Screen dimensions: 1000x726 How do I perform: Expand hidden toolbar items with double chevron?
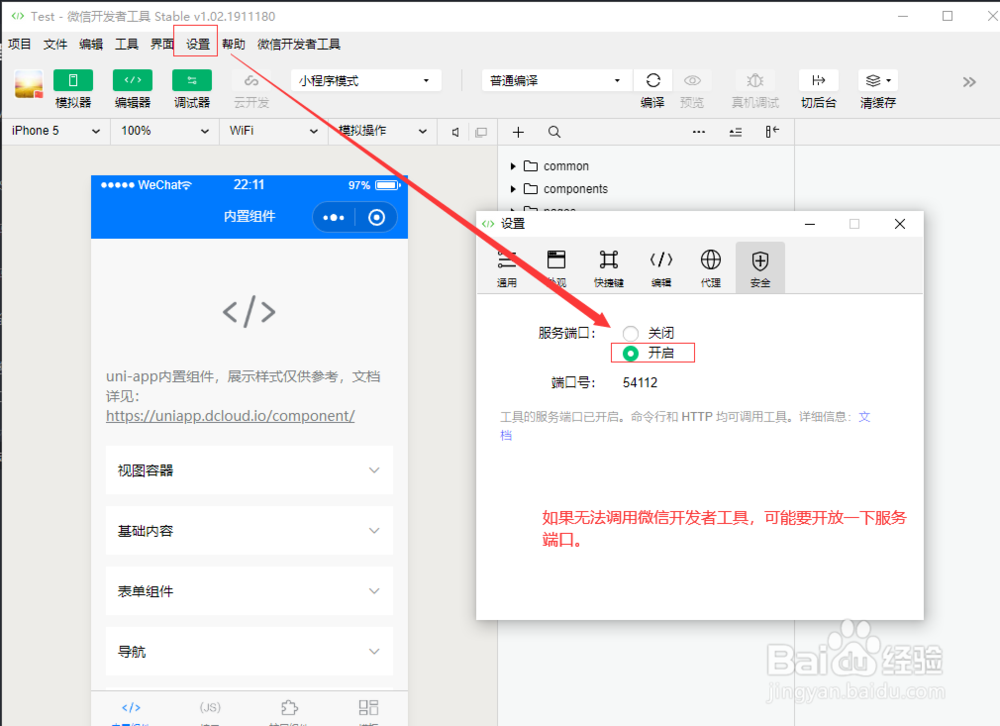[969, 82]
